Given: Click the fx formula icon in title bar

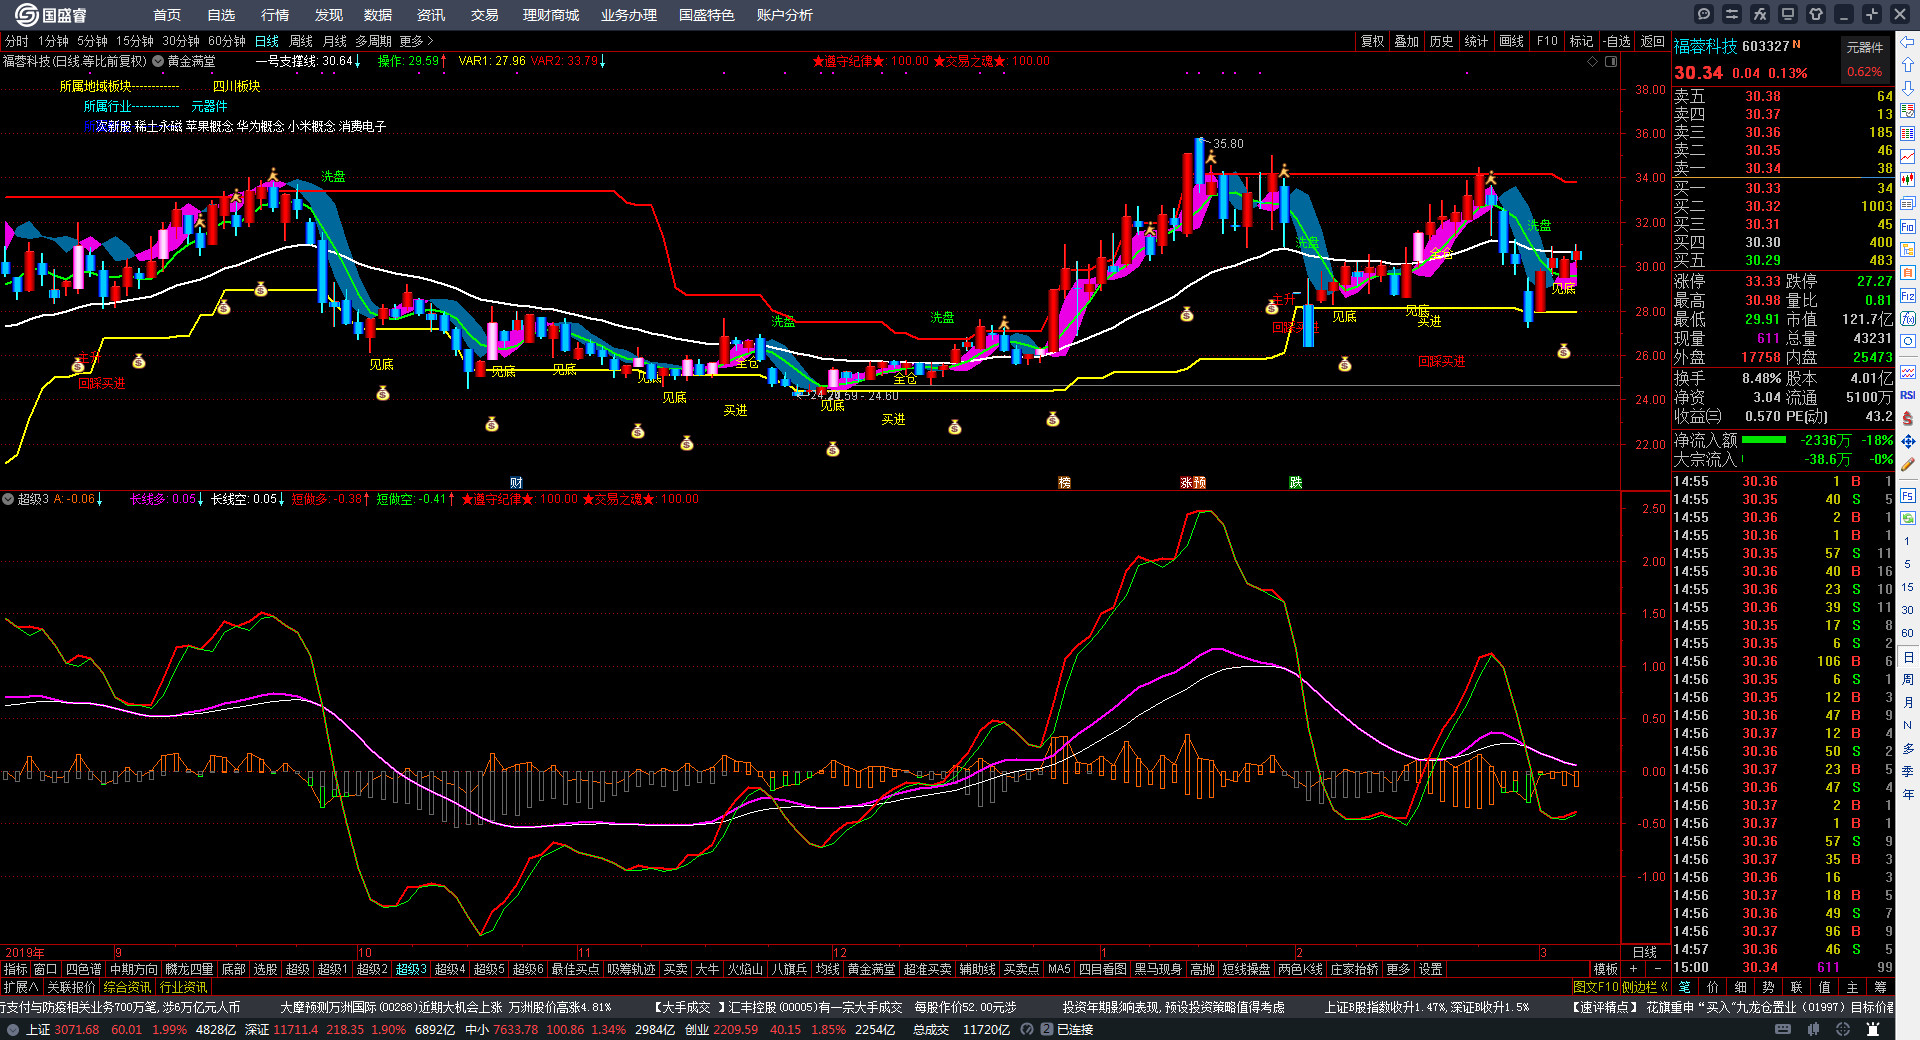Looking at the screenshot, I should pyautogui.click(x=1760, y=14).
